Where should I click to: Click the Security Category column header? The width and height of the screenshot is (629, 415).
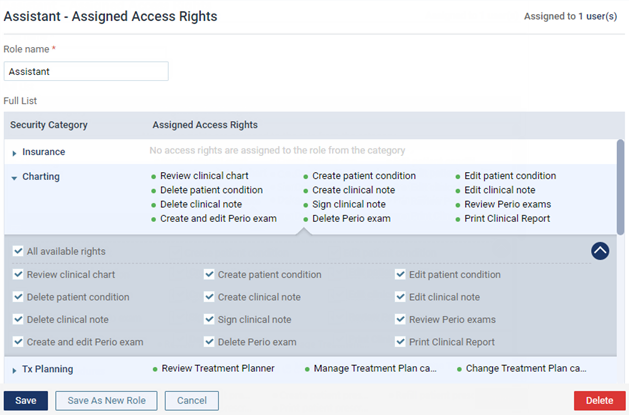(x=49, y=125)
